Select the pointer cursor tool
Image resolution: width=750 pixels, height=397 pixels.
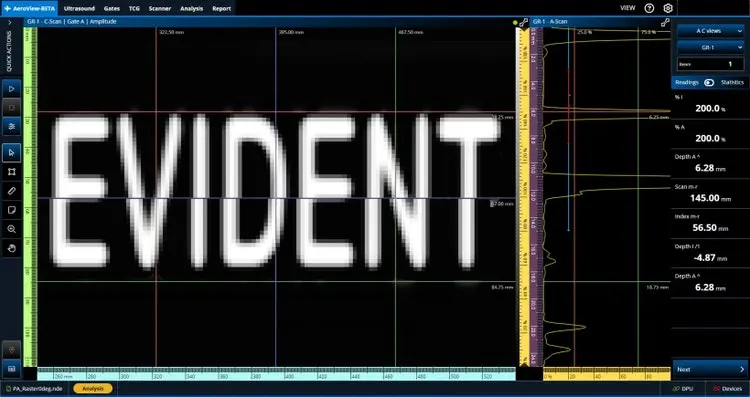11,153
